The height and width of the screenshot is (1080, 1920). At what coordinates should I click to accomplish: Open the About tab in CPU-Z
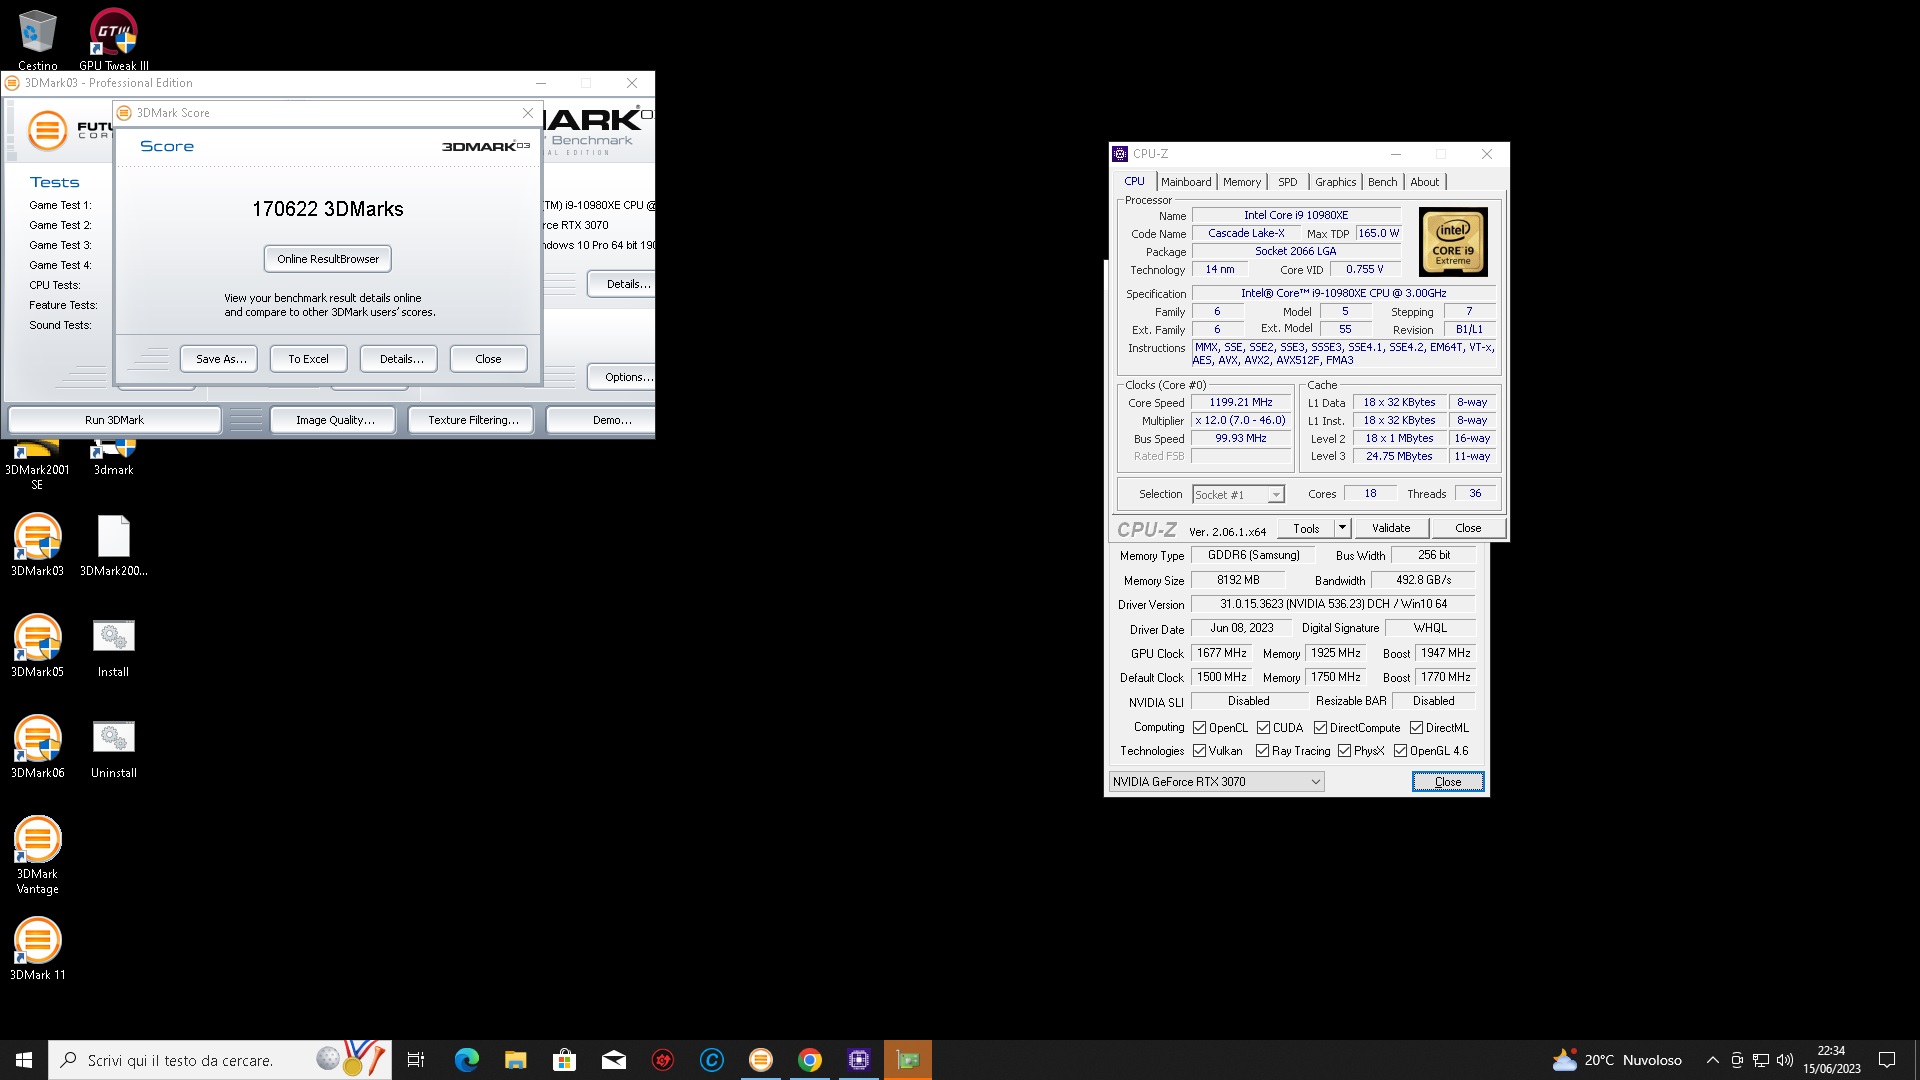(1425, 182)
